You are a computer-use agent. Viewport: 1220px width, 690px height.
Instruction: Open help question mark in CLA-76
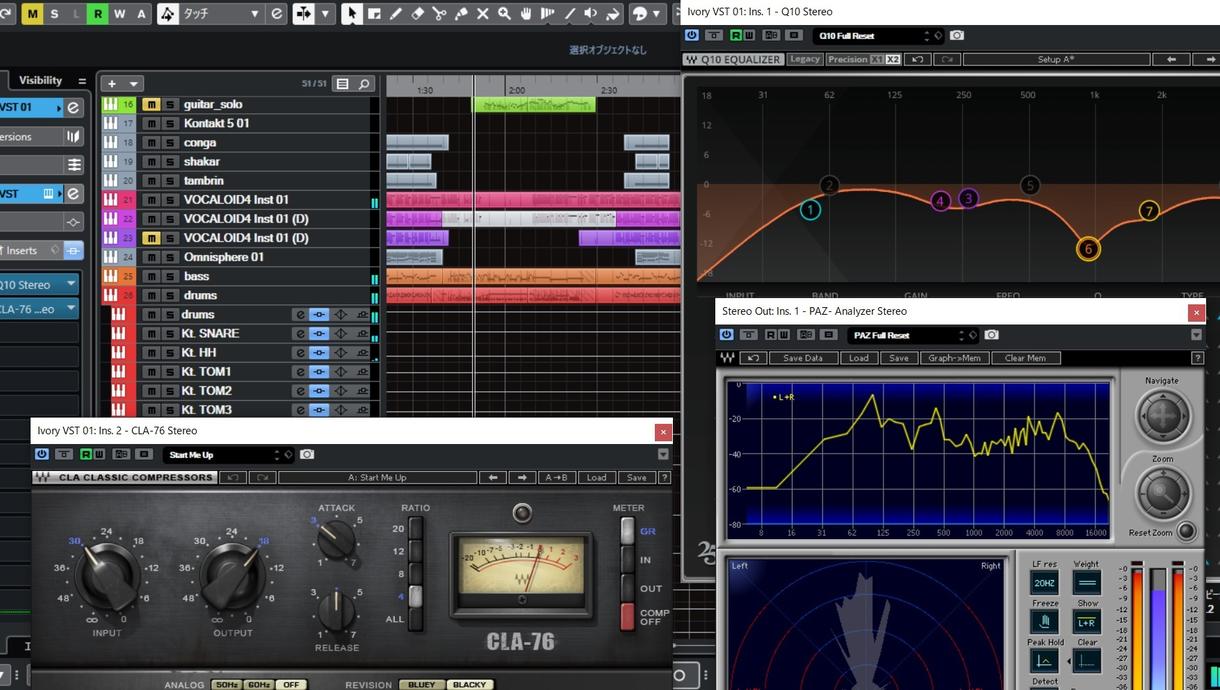(x=665, y=478)
